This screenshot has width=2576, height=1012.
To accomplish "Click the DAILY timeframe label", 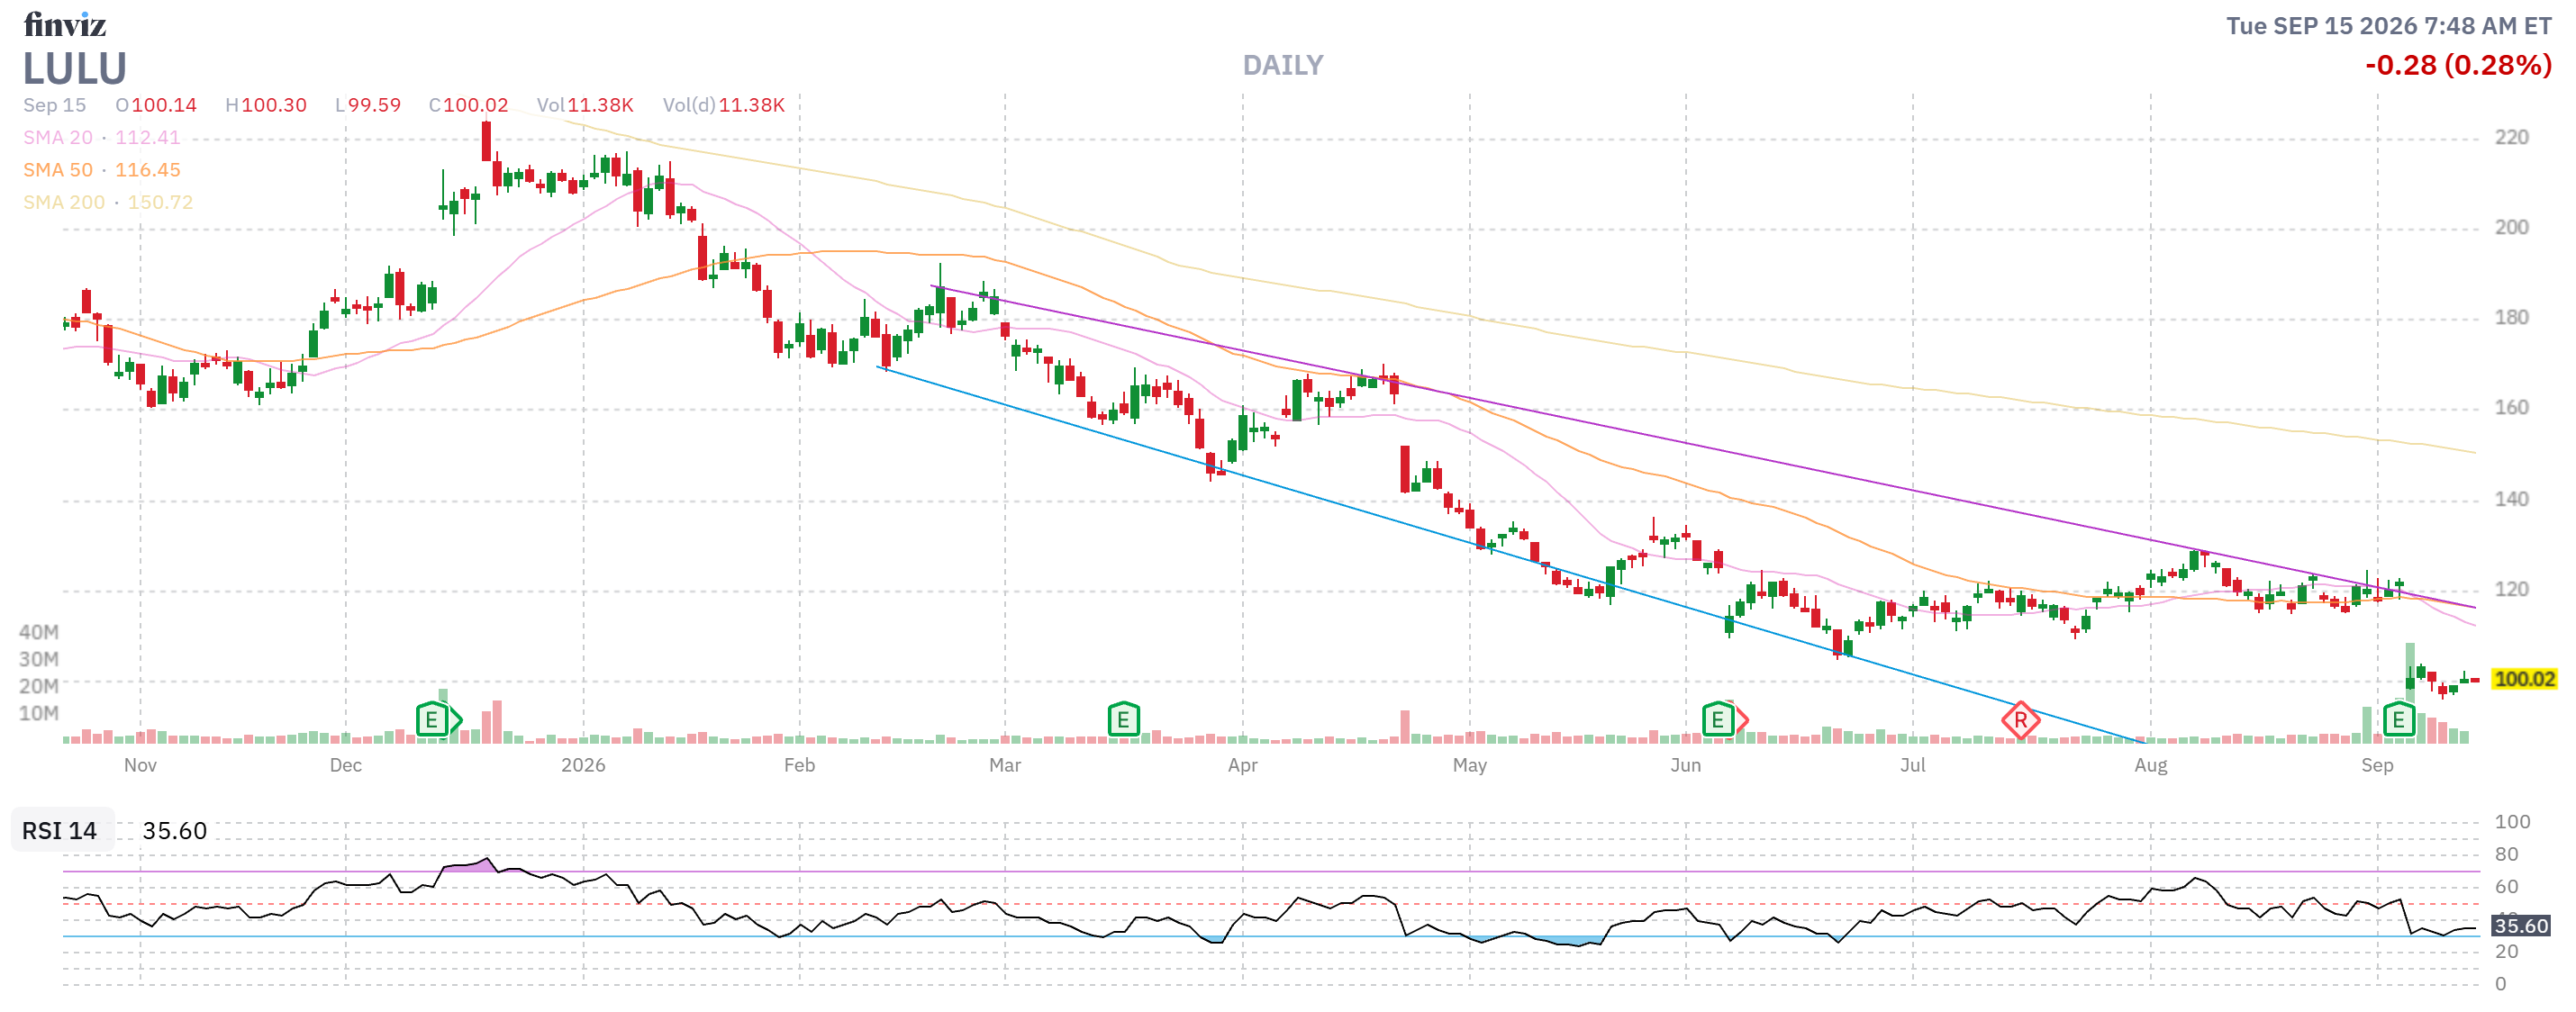I will click(x=1282, y=66).
